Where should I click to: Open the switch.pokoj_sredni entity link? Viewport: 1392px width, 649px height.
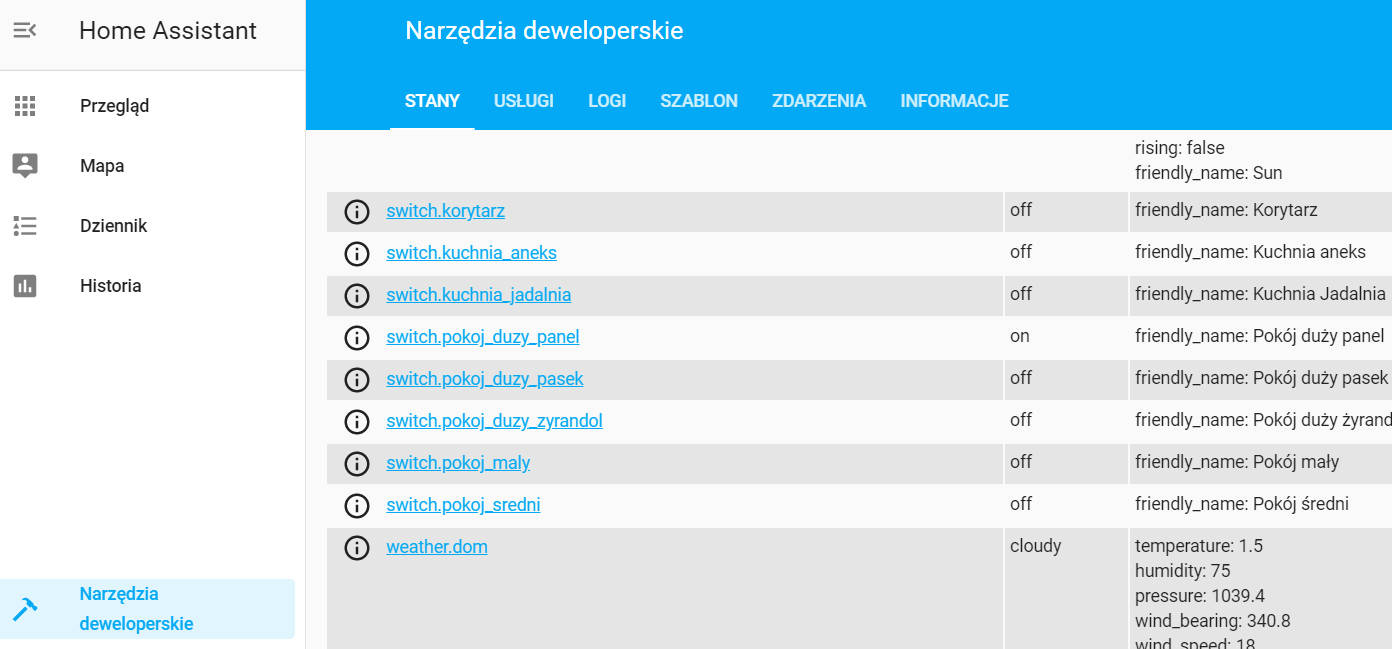(x=463, y=505)
